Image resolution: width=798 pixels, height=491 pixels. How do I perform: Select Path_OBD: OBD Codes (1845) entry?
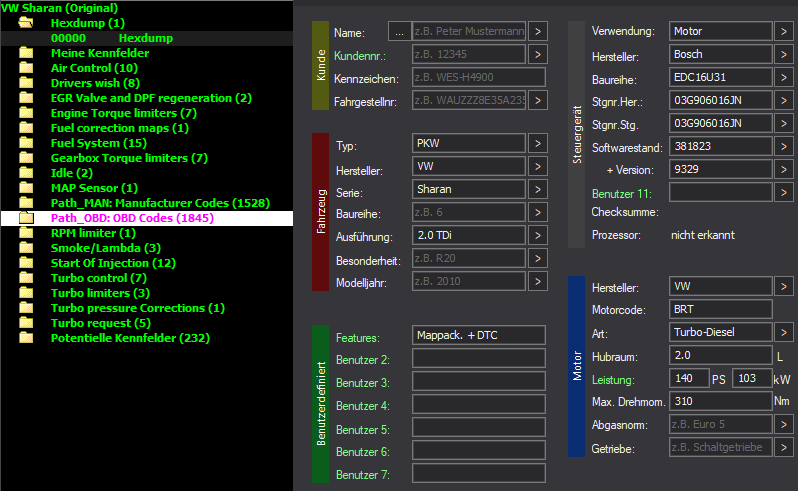(x=132, y=218)
